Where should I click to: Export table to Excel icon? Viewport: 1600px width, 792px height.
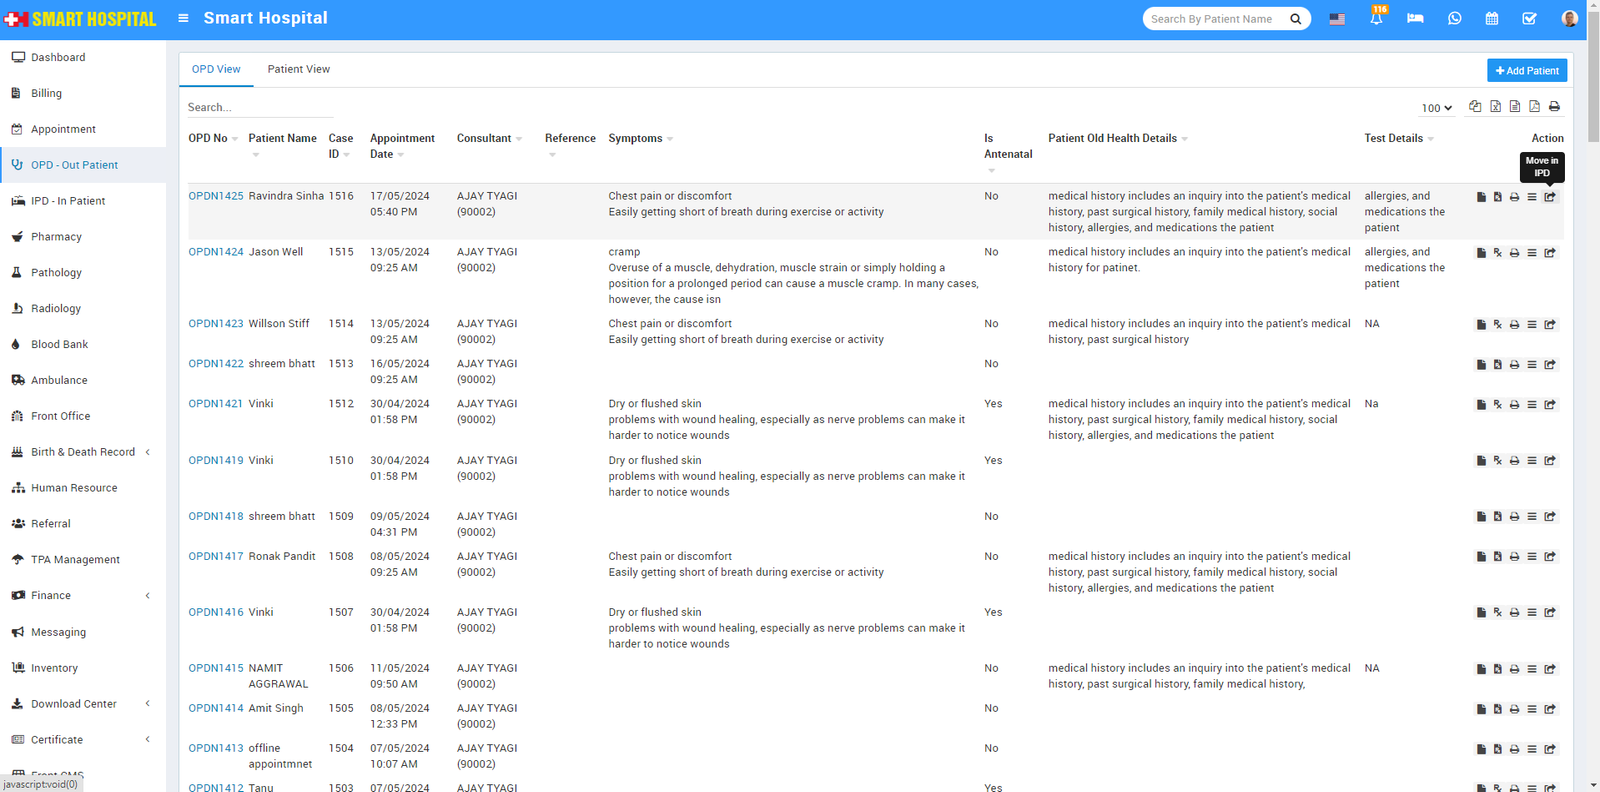tap(1495, 107)
